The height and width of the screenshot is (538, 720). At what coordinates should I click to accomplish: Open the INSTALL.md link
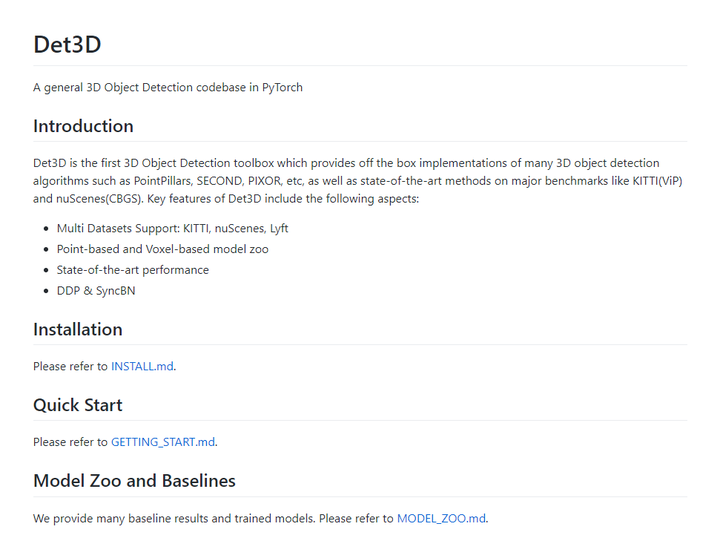142,366
